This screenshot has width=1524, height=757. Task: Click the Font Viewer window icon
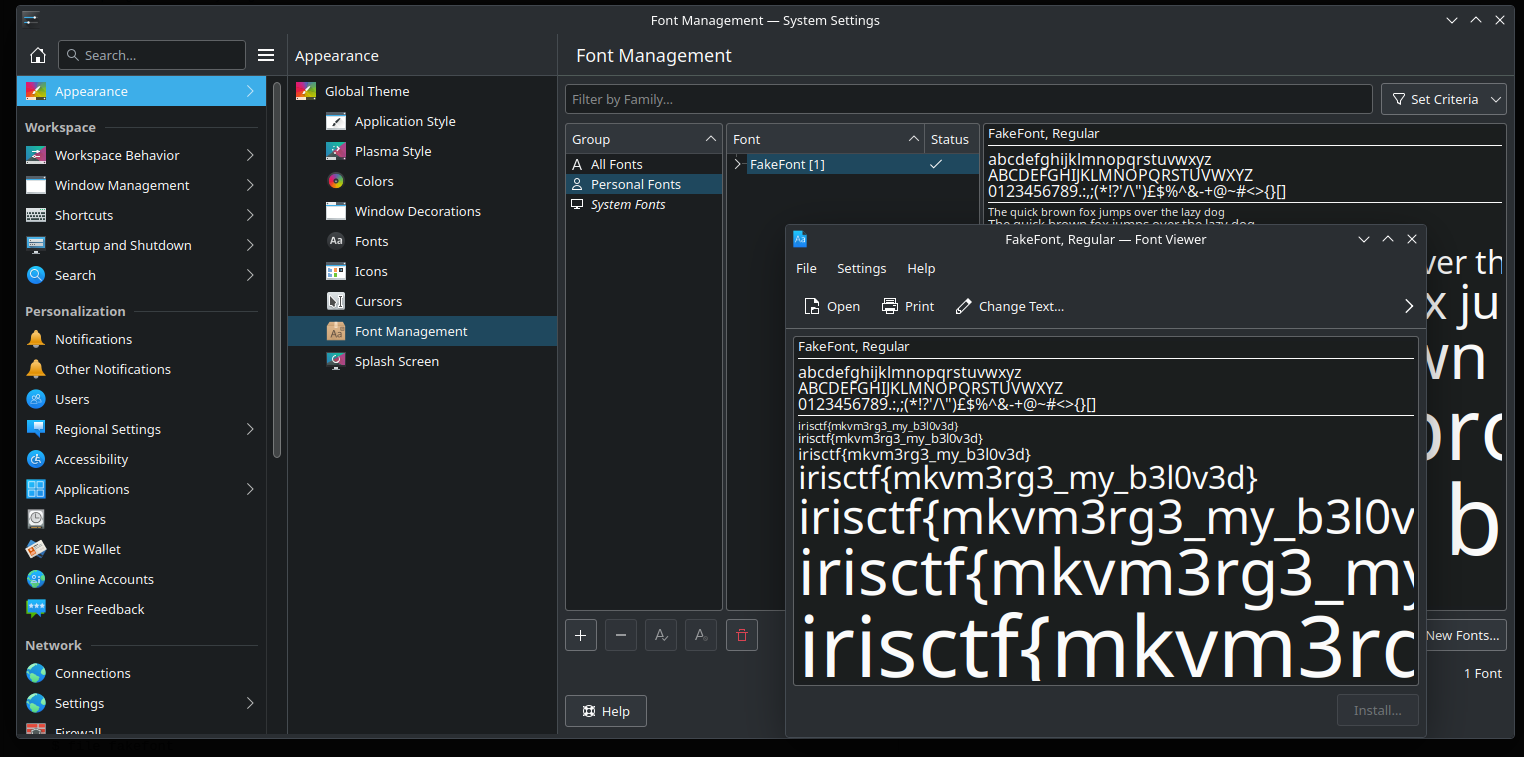coord(800,239)
